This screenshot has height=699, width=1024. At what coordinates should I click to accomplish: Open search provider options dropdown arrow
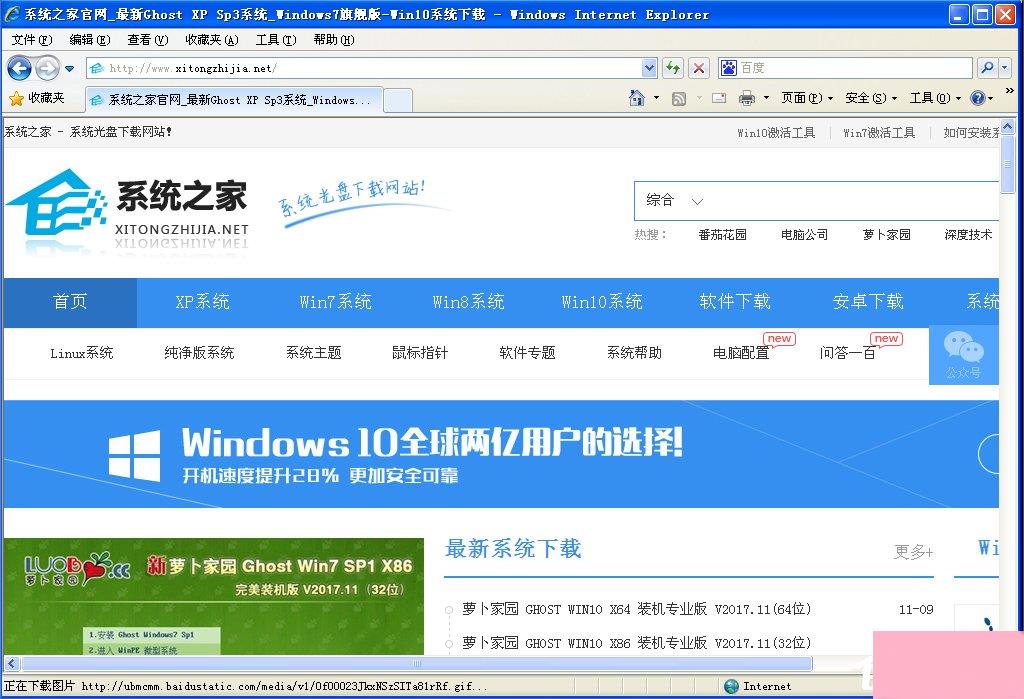pos(1005,68)
